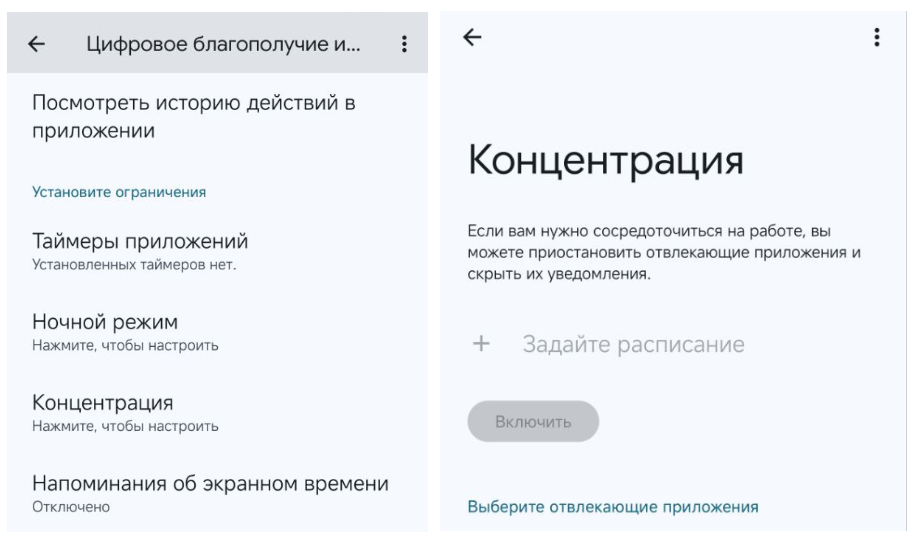This screenshot has height=541, width=915.
Task: Tap the Цифровое благополучие title text
Action: tap(223, 44)
